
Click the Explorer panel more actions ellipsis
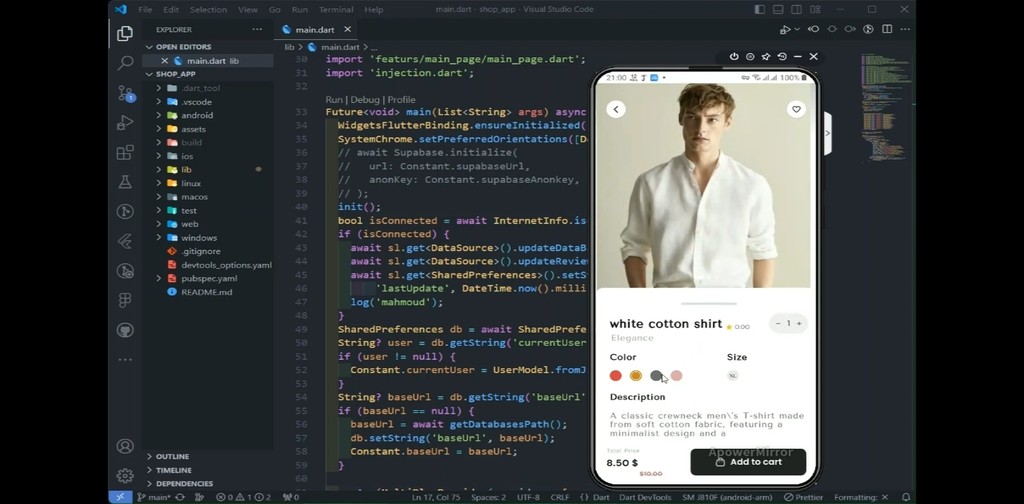(x=257, y=29)
